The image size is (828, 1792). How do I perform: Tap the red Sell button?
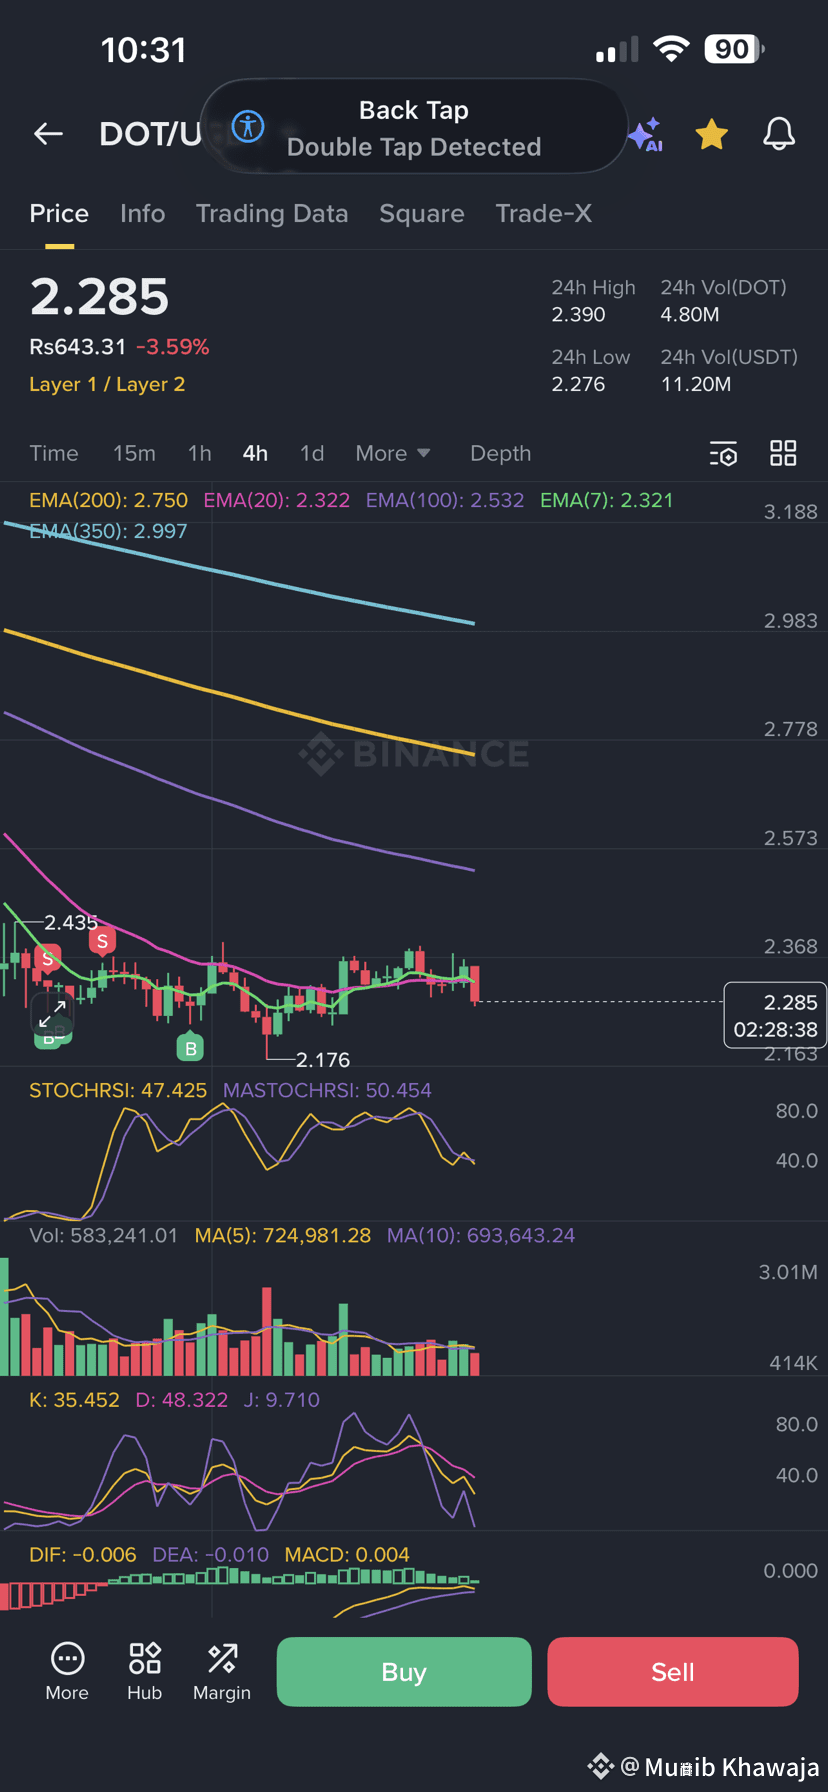click(673, 1671)
